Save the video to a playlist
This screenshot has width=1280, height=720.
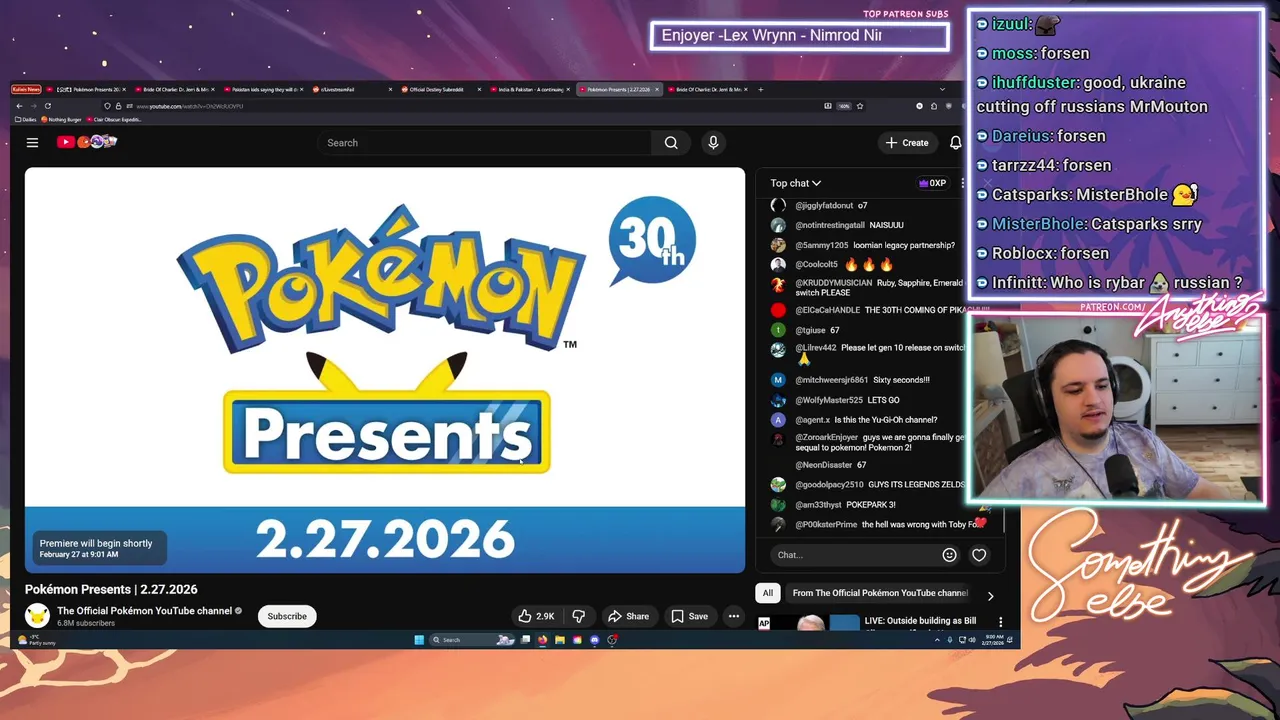click(690, 616)
